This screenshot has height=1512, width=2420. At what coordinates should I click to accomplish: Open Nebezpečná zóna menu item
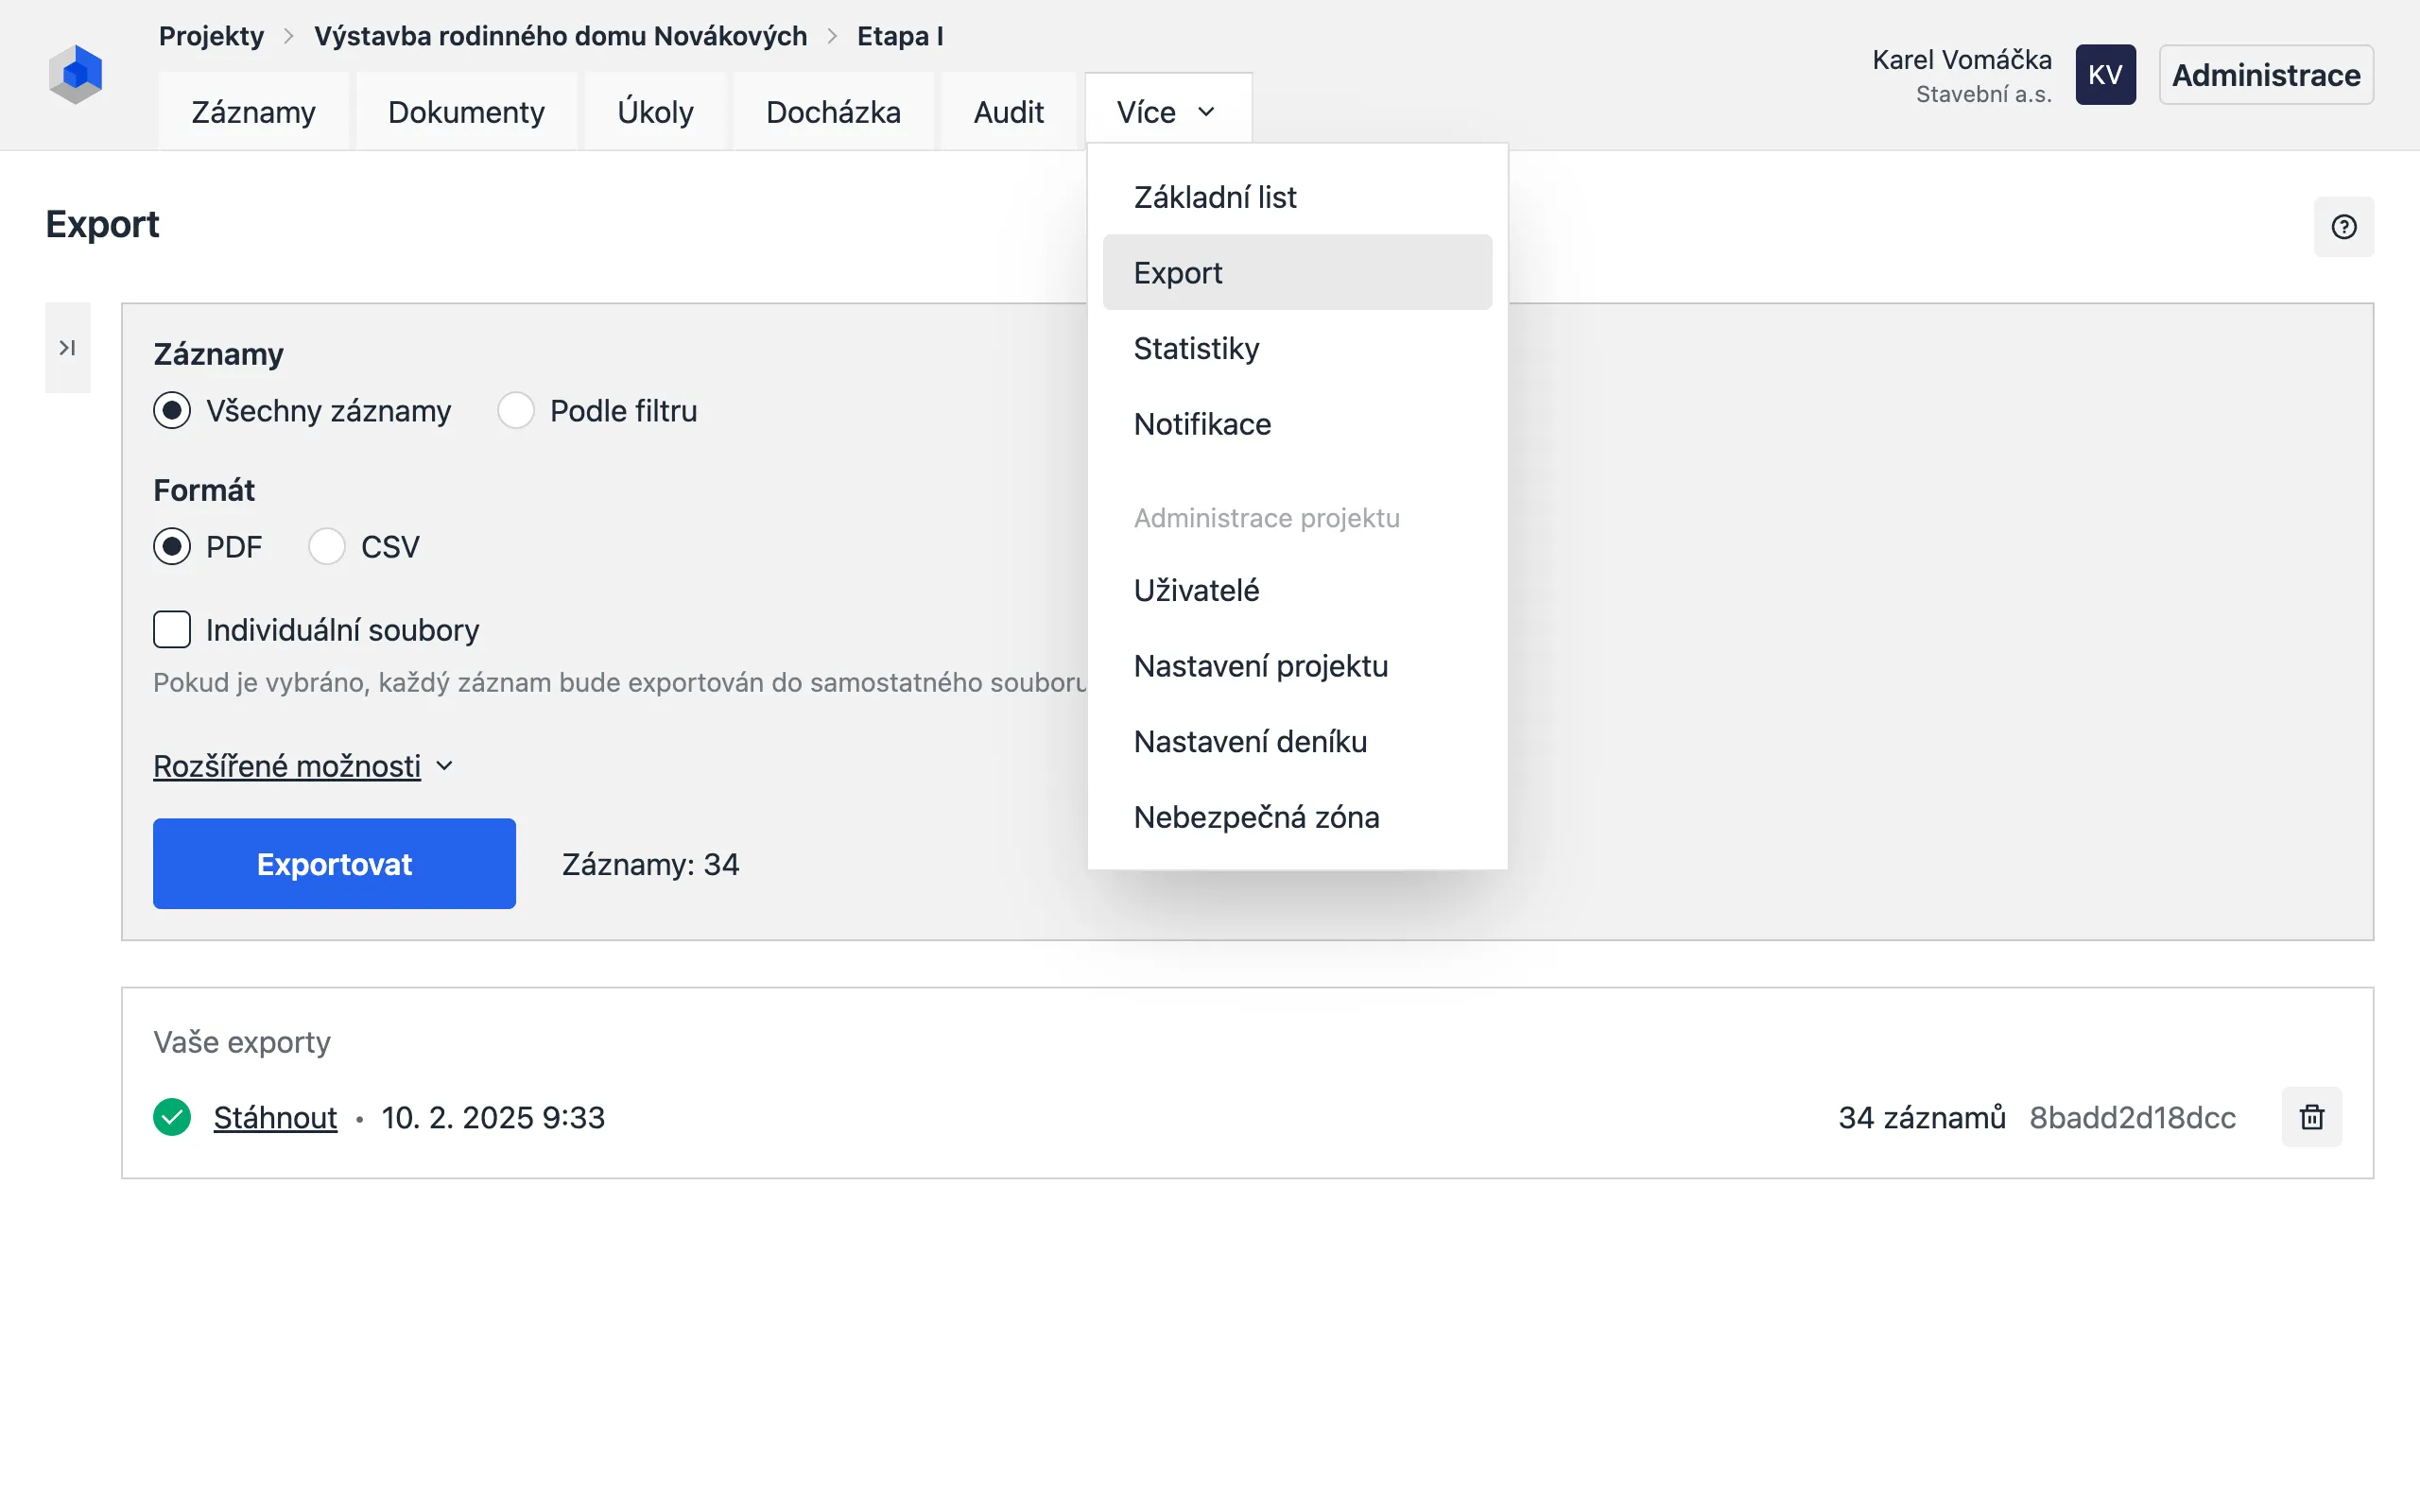coord(1297,817)
